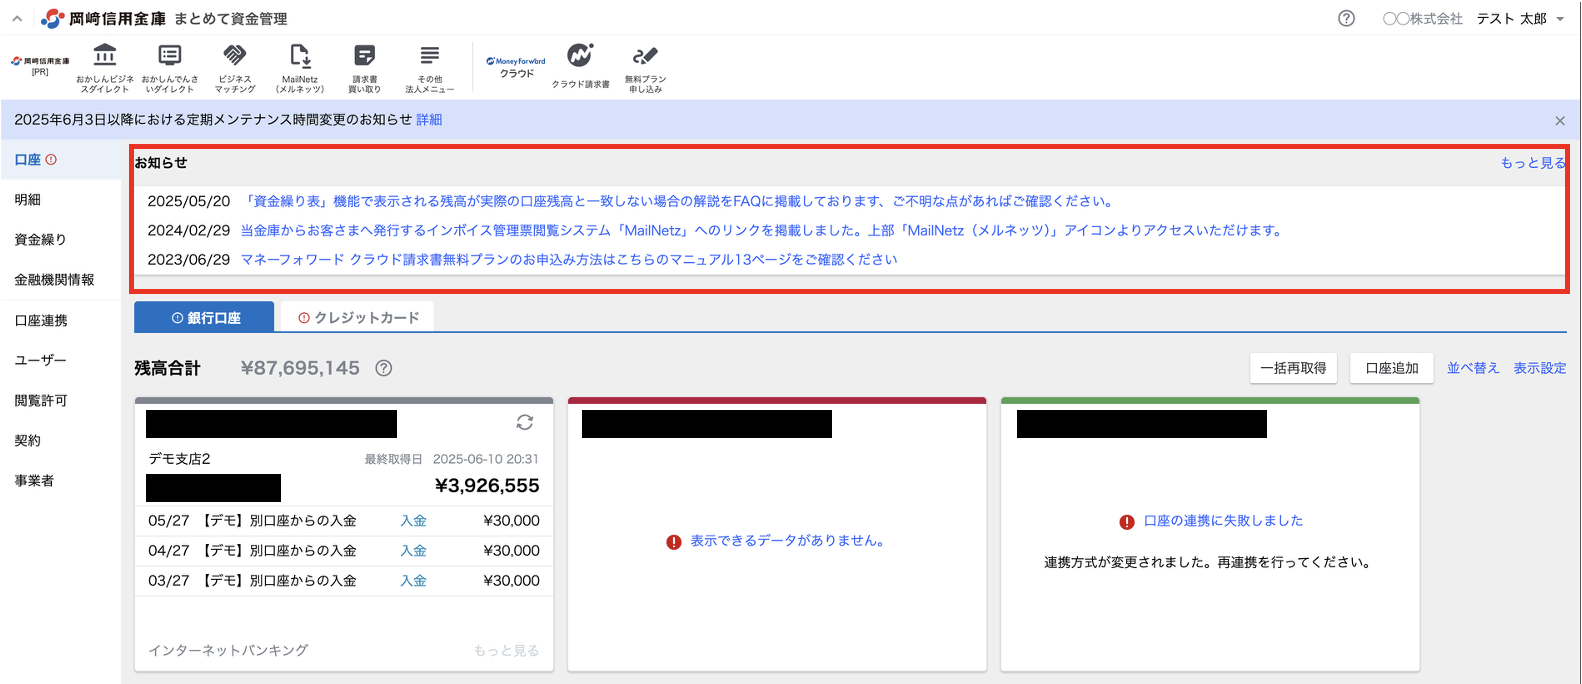Click 入金 link in the 05/27 row
This screenshot has height=684, width=1582.
413,521
